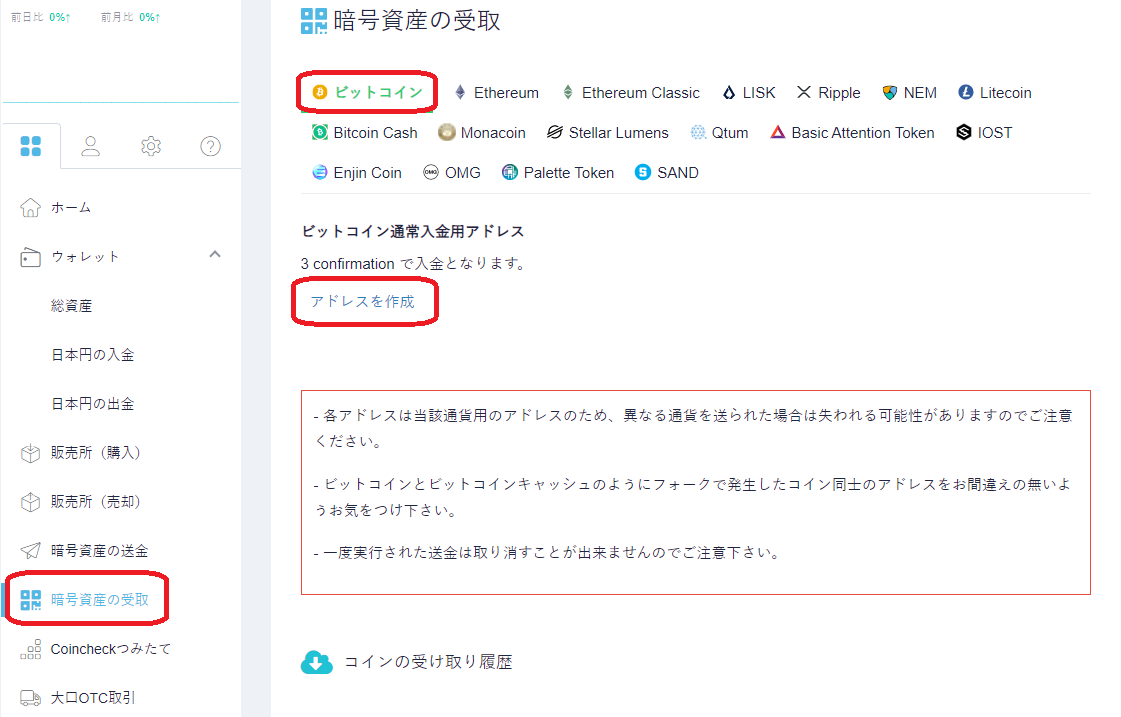
Task: Open 販売所（購入）in sidebar
Action: [x=96, y=453]
